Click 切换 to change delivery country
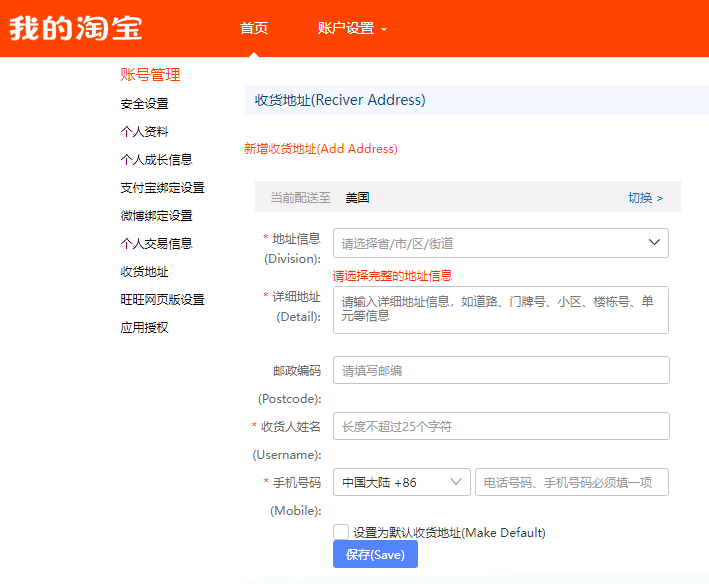 coord(645,198)
